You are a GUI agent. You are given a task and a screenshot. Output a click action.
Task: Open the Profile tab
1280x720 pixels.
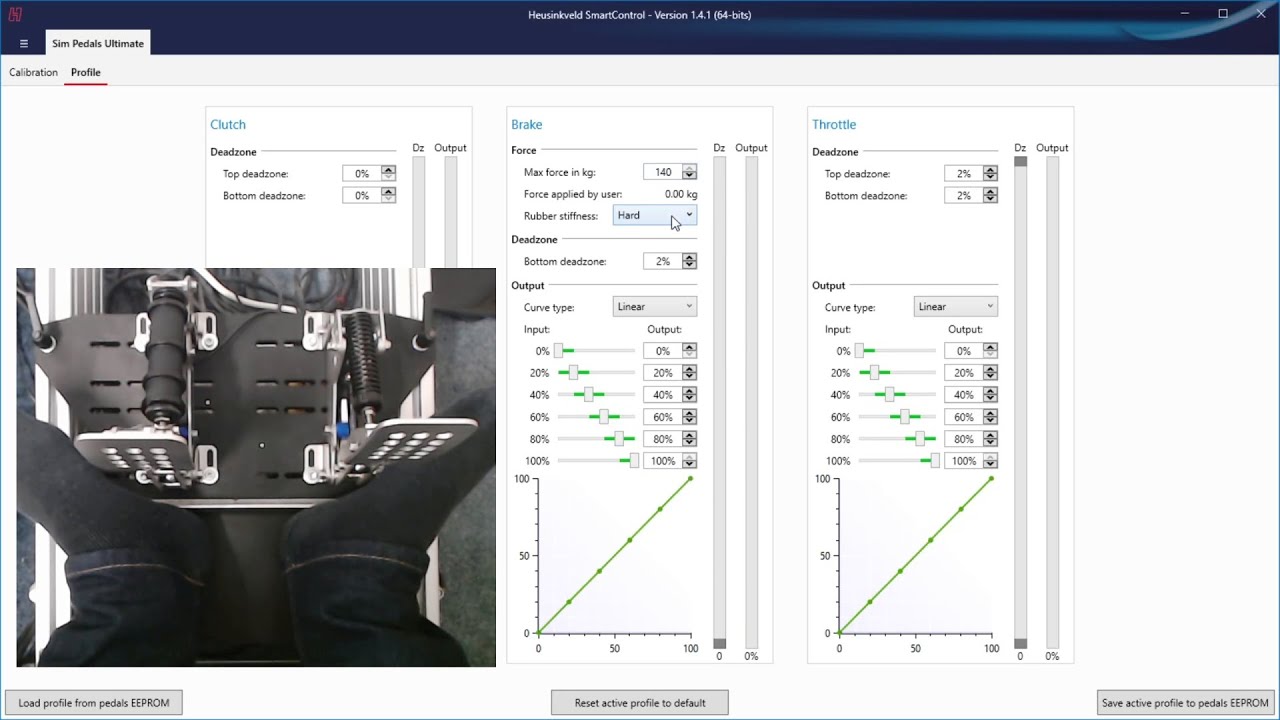pyautogui.click(x=85, y=72)
